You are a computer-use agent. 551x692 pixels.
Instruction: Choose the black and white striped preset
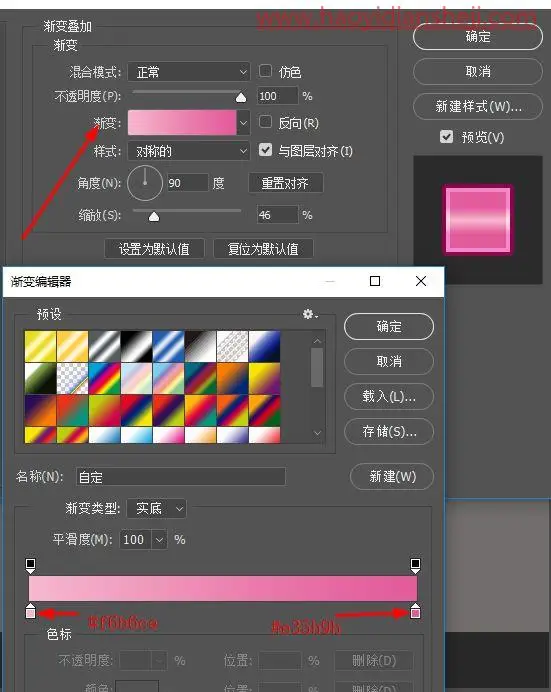[136, 346]
